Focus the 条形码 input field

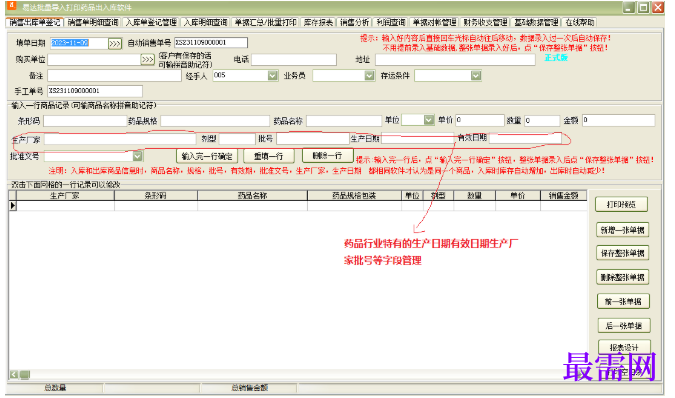[85, 121]
